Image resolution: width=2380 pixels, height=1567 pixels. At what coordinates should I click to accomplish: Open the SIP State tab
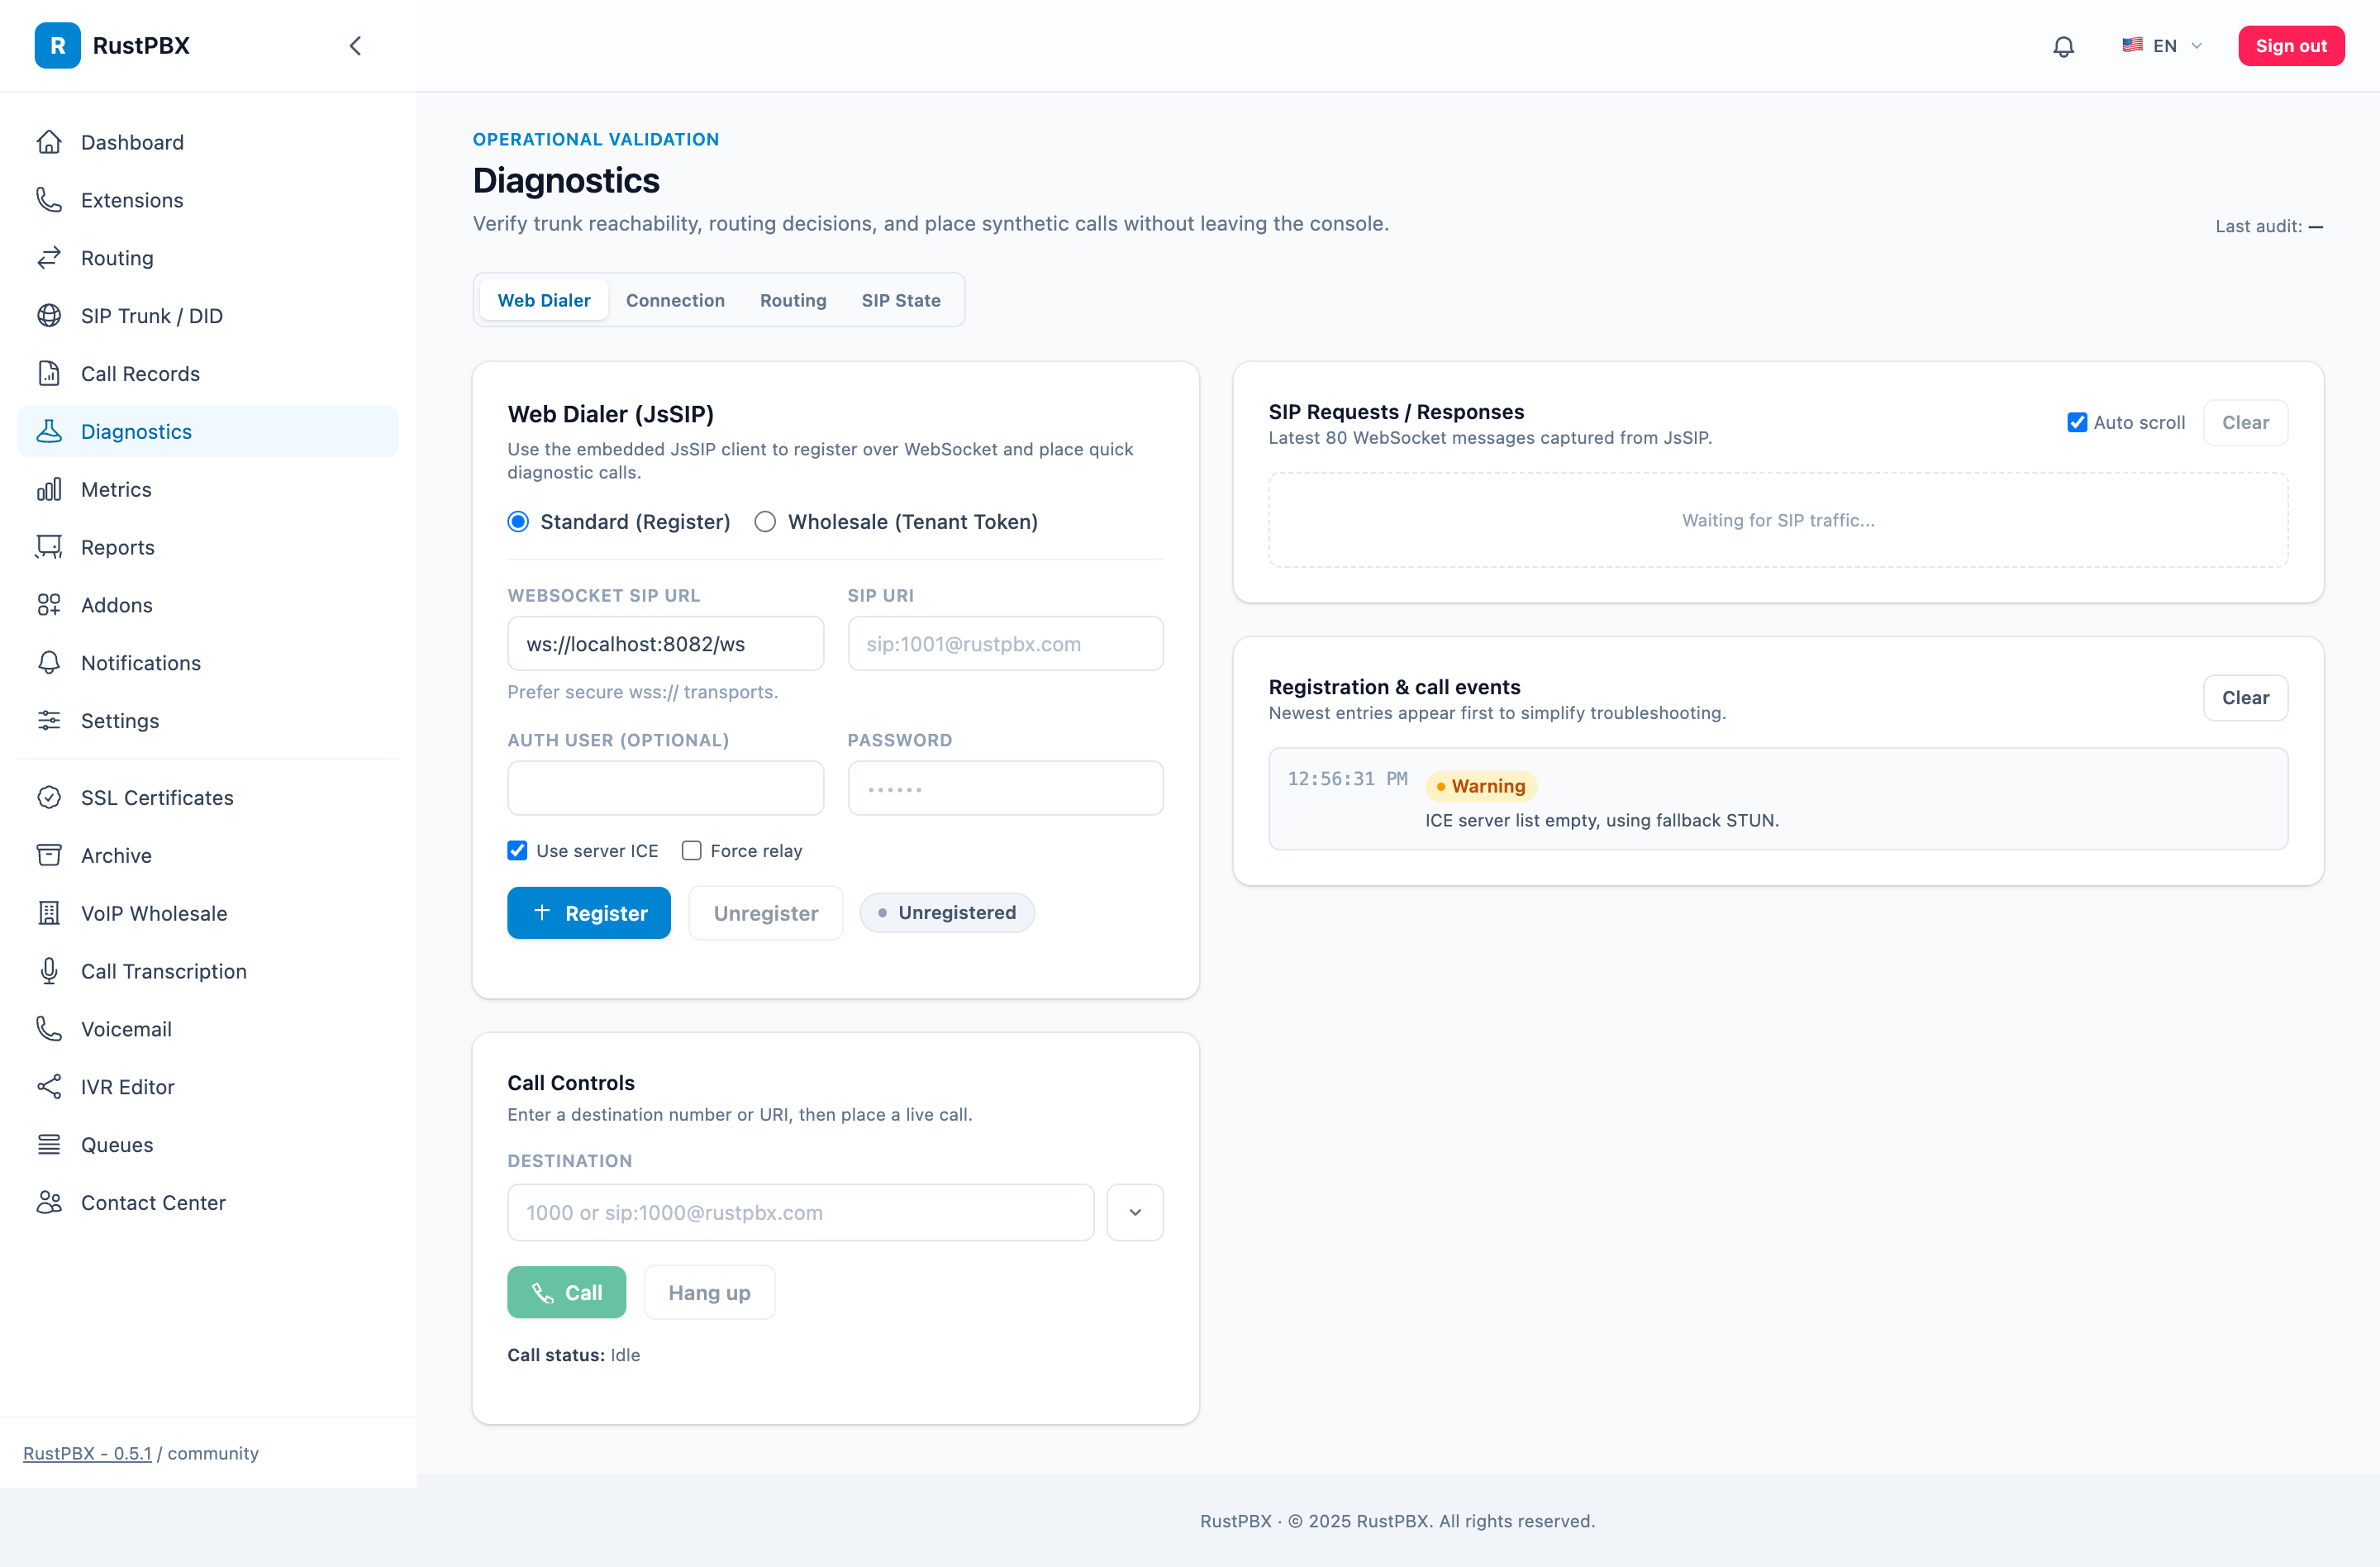coord(901,300)
